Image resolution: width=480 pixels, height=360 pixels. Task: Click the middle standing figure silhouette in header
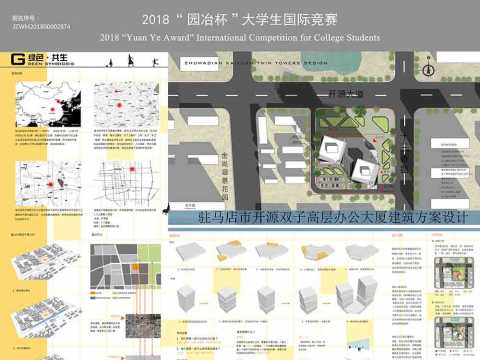pyautogui.click(x=130, y=61)
